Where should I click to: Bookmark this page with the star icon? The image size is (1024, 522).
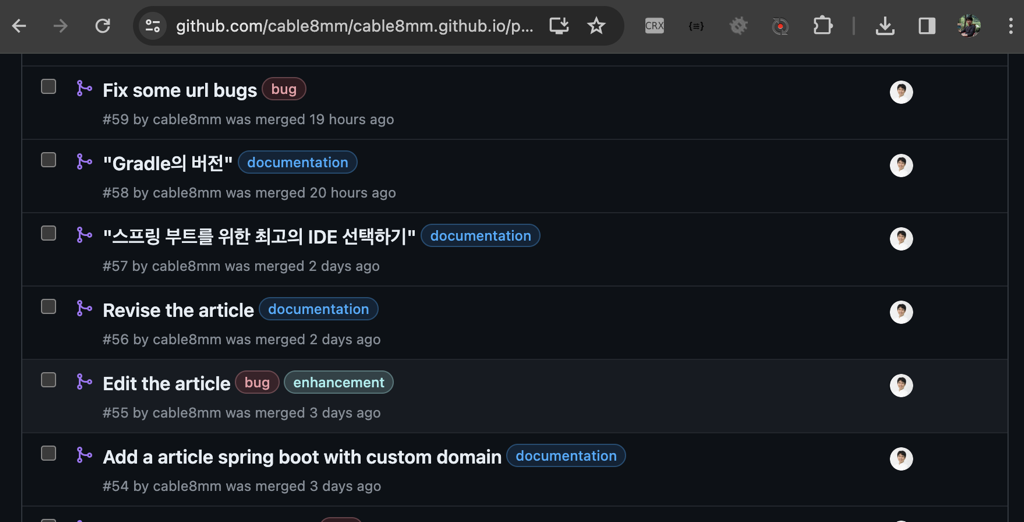pyautogui.click(x=597, y=26)
